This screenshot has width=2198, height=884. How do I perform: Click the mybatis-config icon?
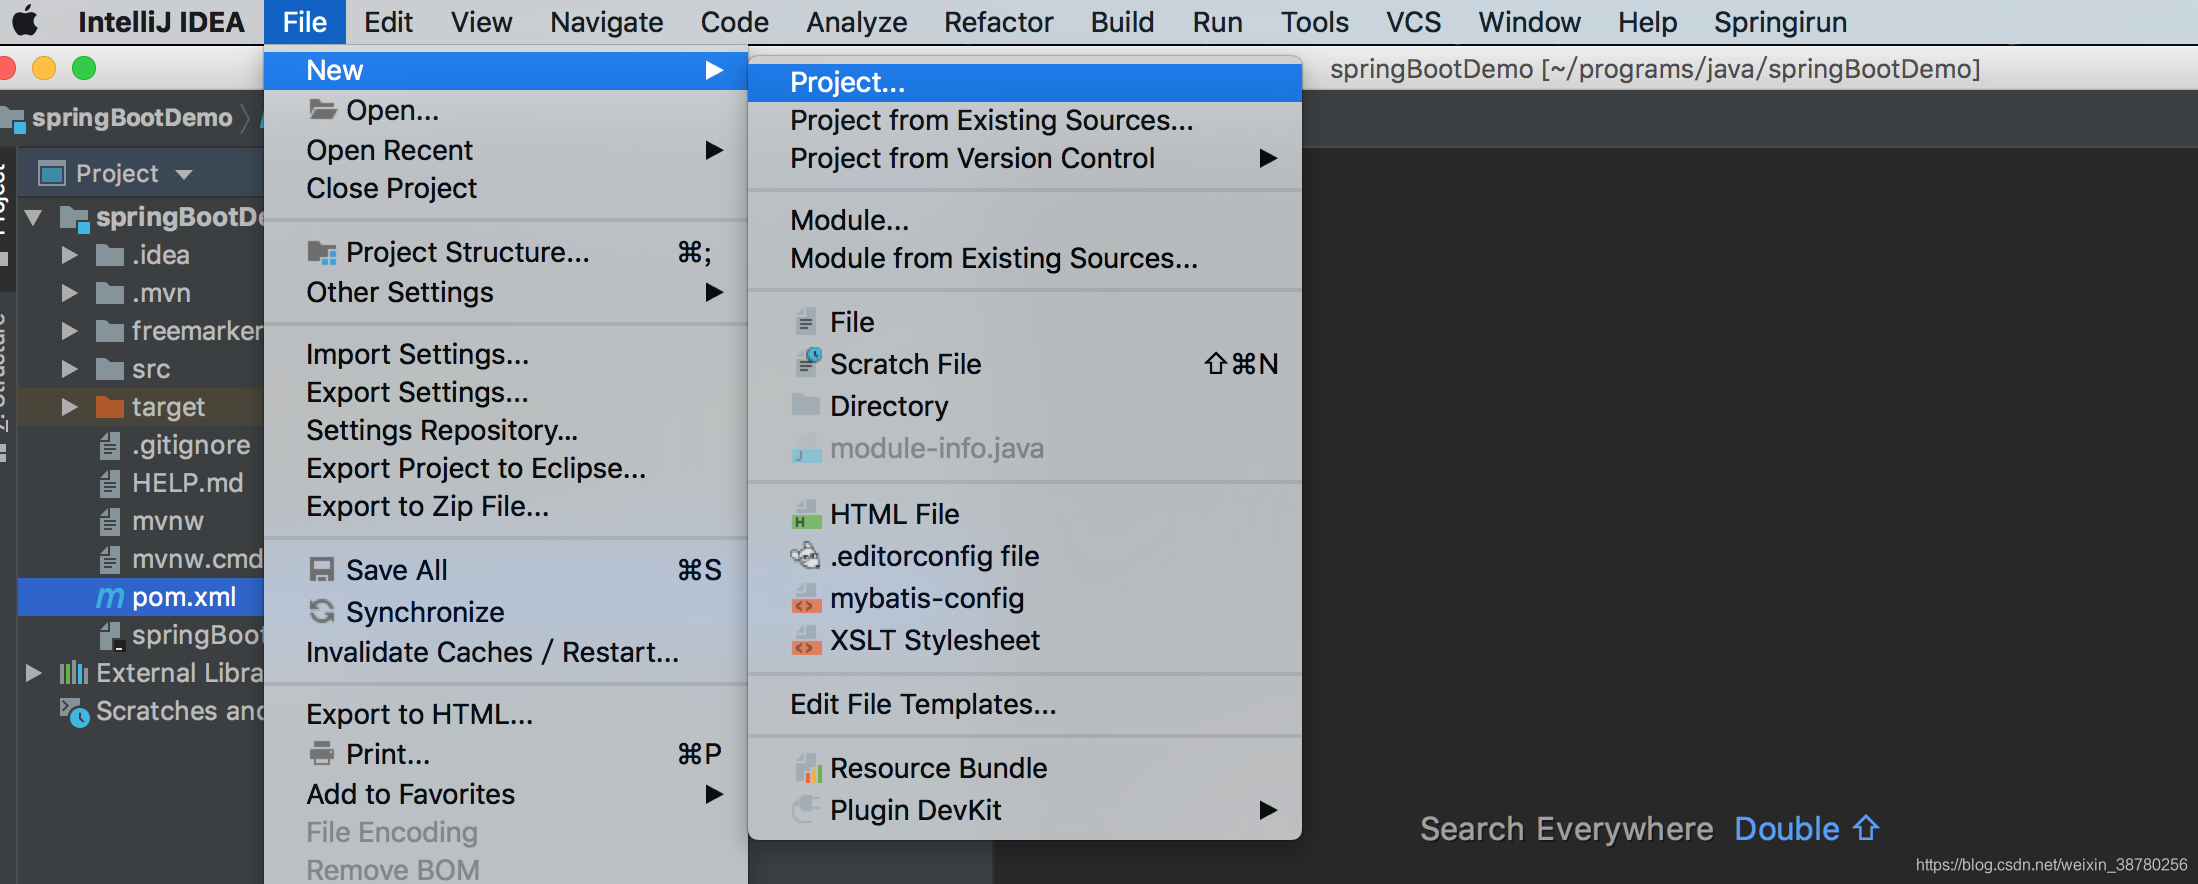(806, 599)
